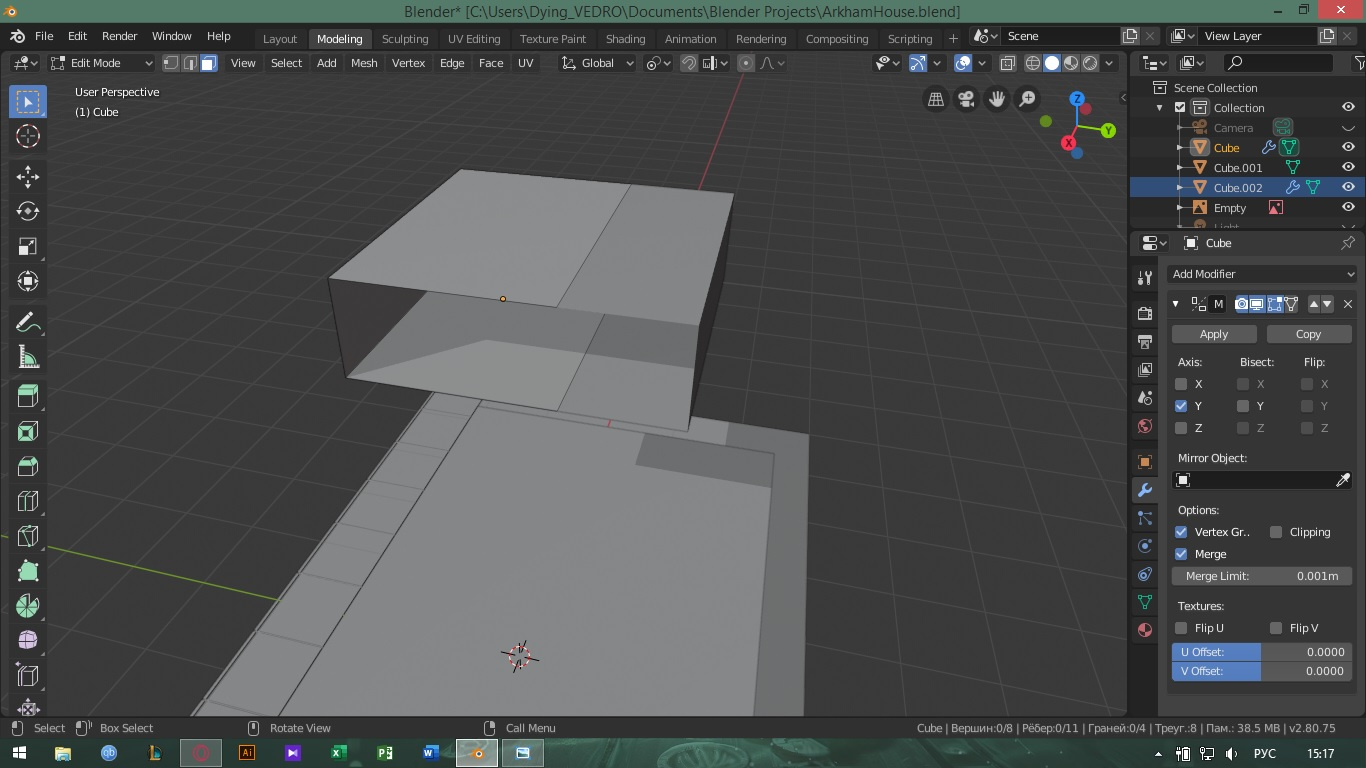The width and height of the screenshot is (1366, 768).
Task: Choose the Move tool
Action: 28,177
